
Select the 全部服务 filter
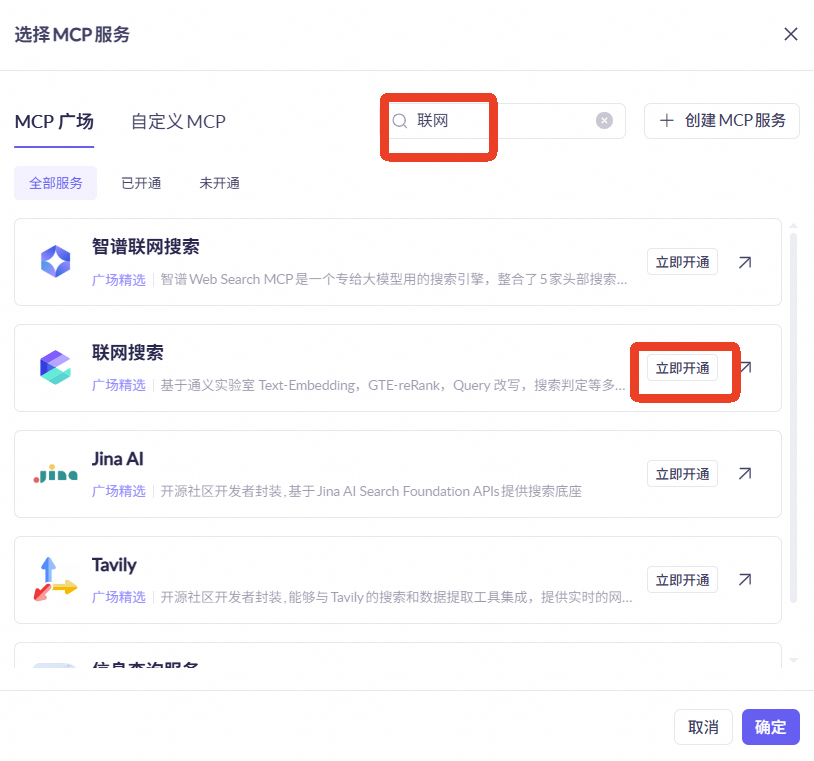[56, 183]
